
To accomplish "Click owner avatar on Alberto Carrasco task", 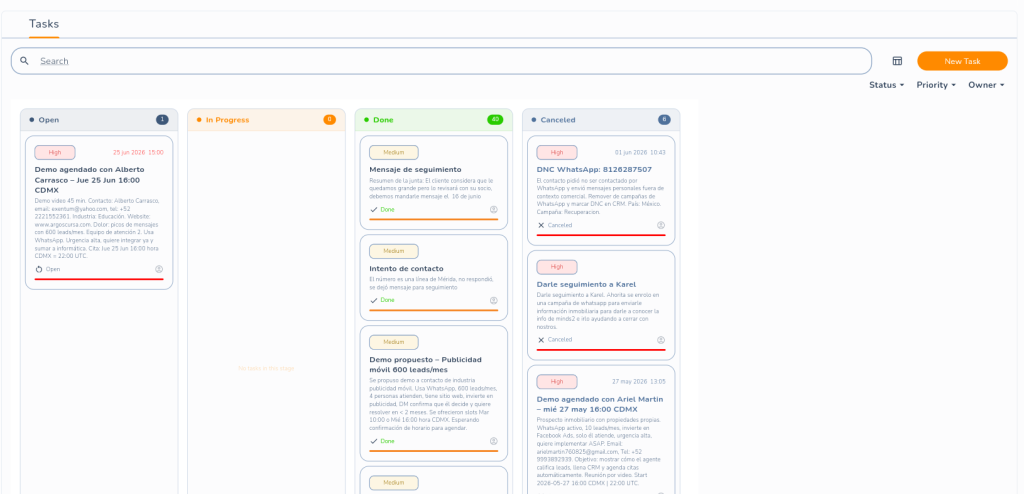I will [x=159, y=269].
